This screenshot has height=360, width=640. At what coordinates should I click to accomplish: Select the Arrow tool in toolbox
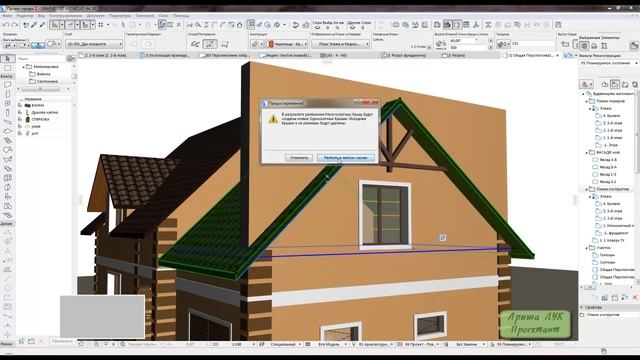pyautogui.click(x=8, y=59)
